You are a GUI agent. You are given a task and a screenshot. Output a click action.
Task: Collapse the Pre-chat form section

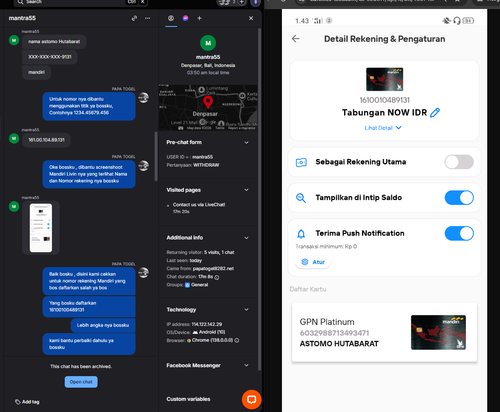[246, 143]
